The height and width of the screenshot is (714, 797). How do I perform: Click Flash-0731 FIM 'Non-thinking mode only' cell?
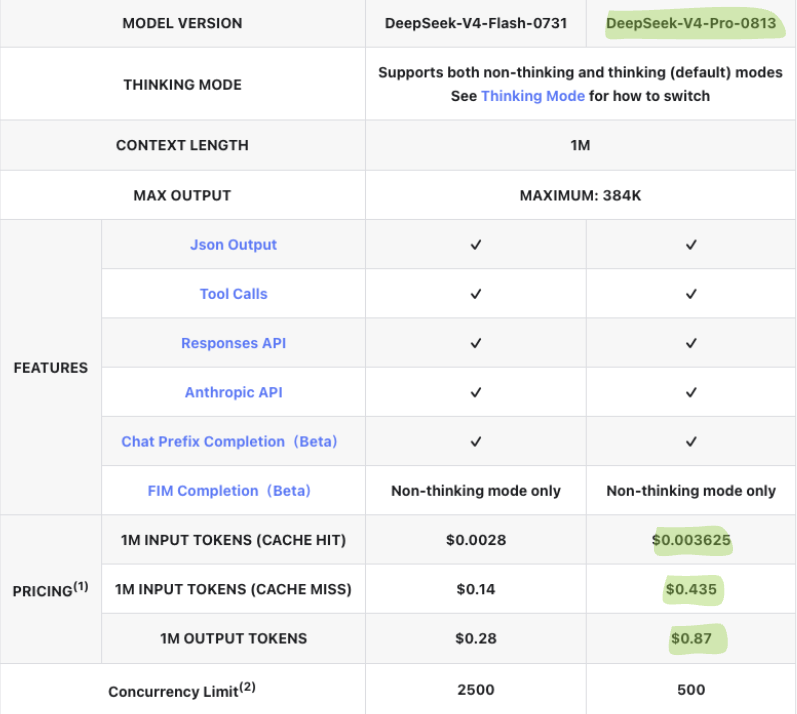pos(476,491)
